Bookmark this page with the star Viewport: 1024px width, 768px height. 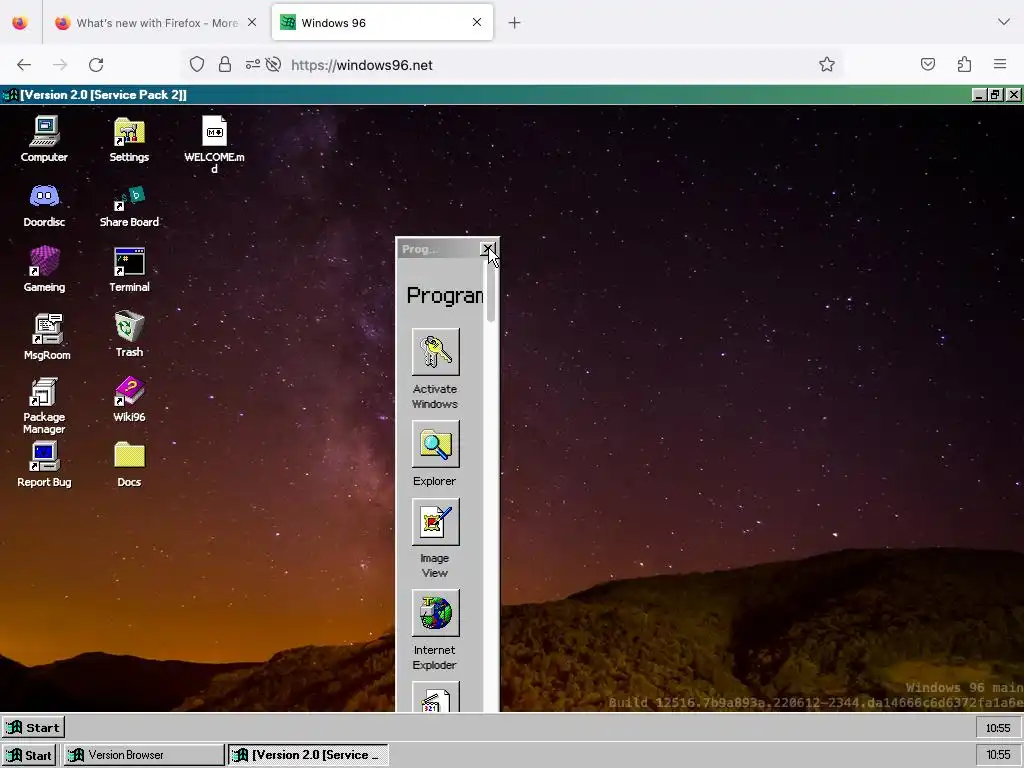827,65
